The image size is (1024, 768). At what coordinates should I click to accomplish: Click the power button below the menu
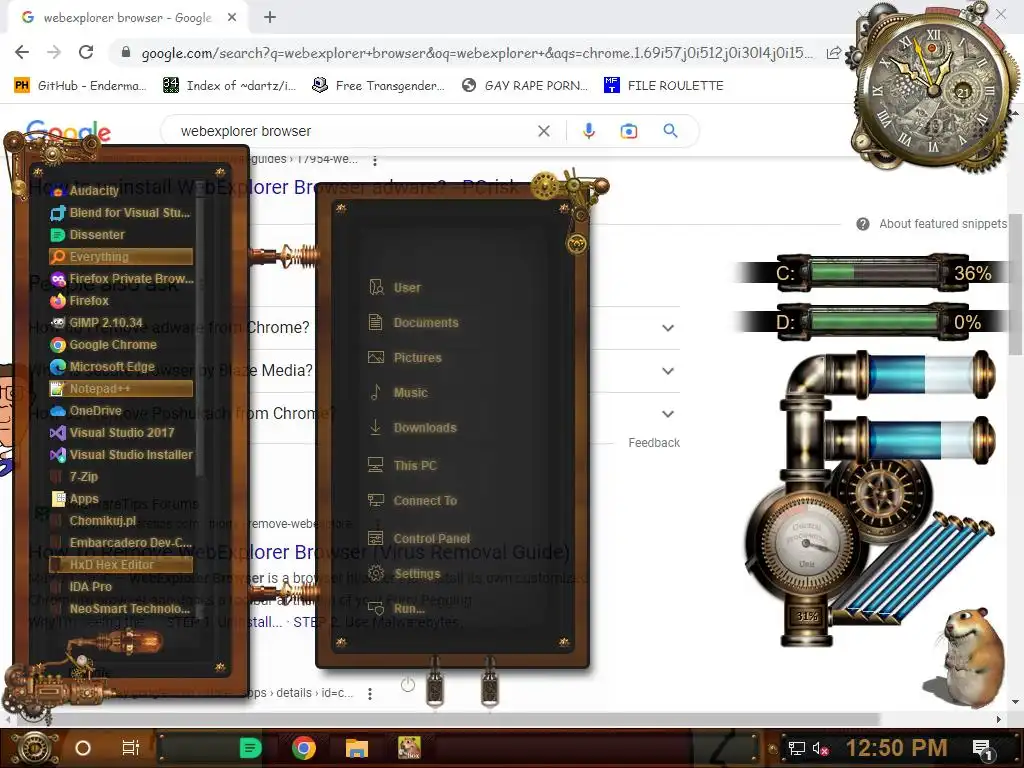(x=408, y=684)
